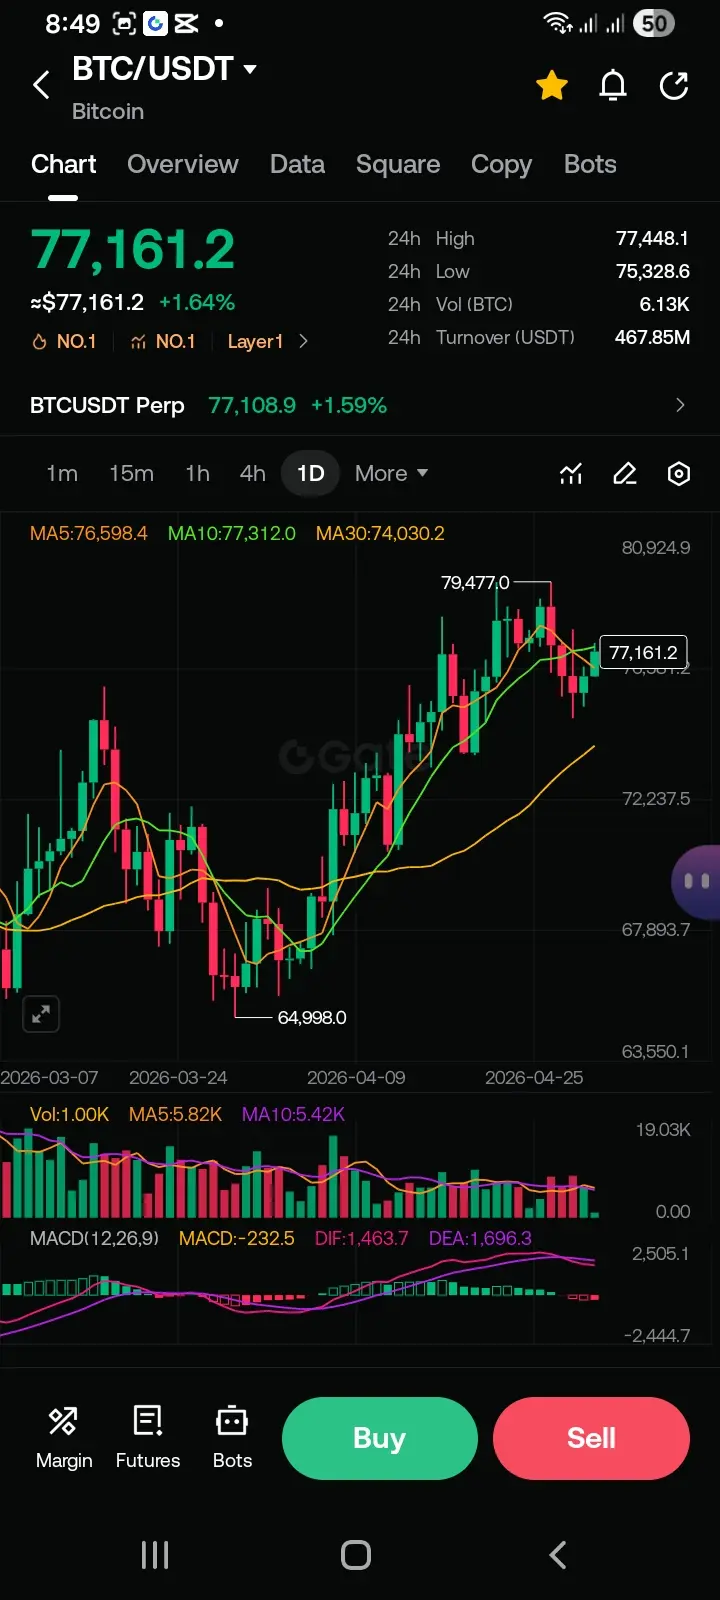
Task: Open Futures trading
Action: [x=148, y=1437]
